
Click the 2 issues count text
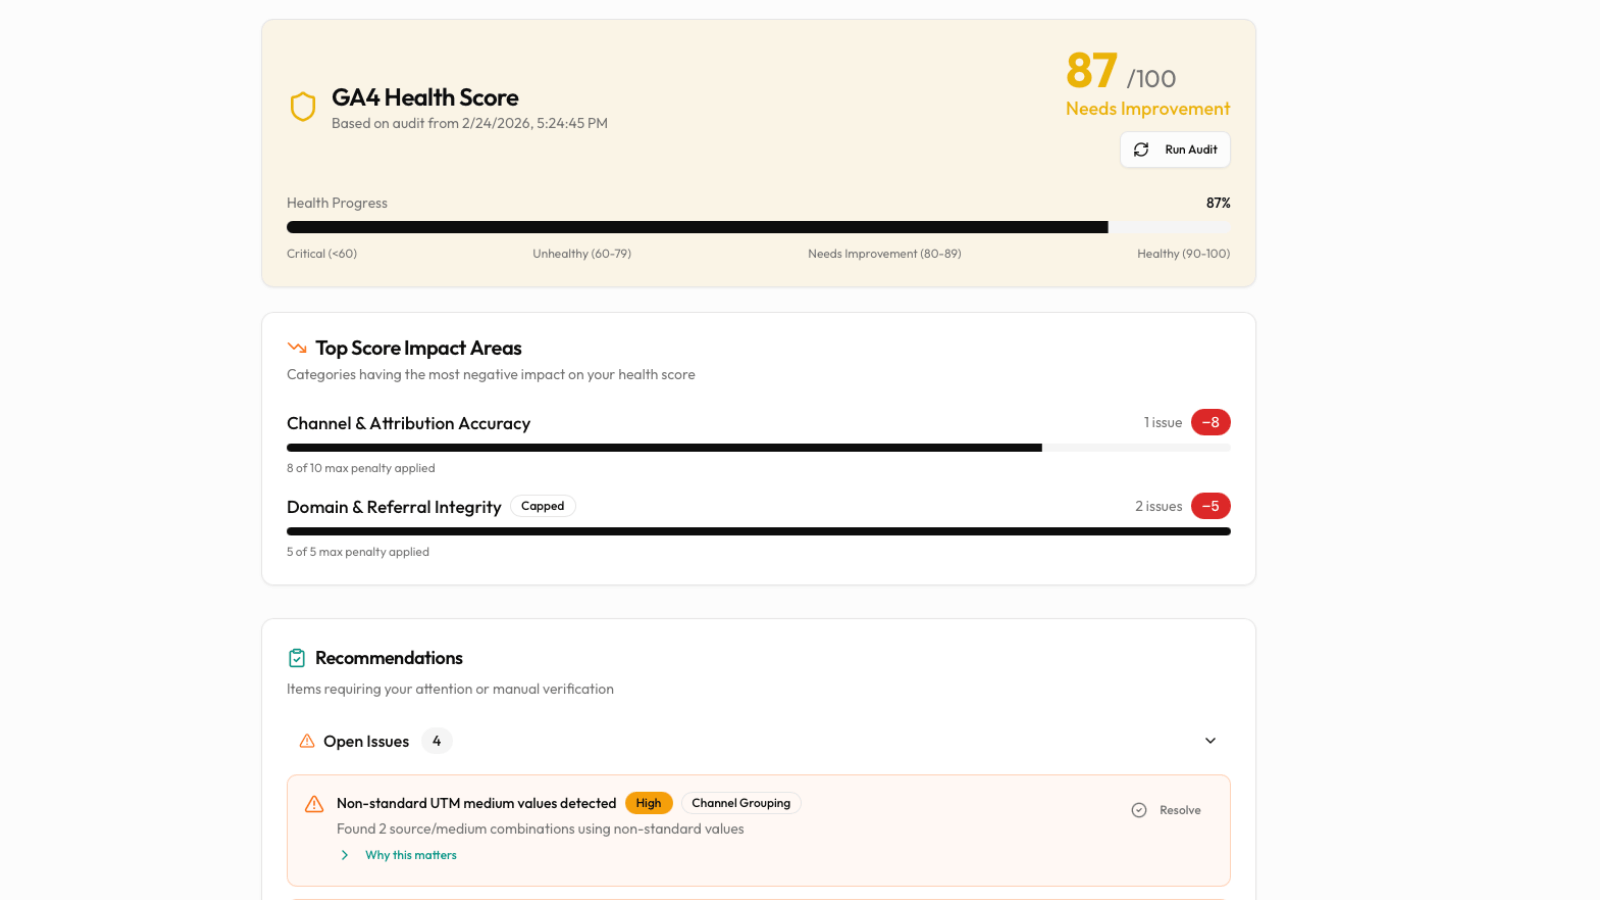[1159, 507]
